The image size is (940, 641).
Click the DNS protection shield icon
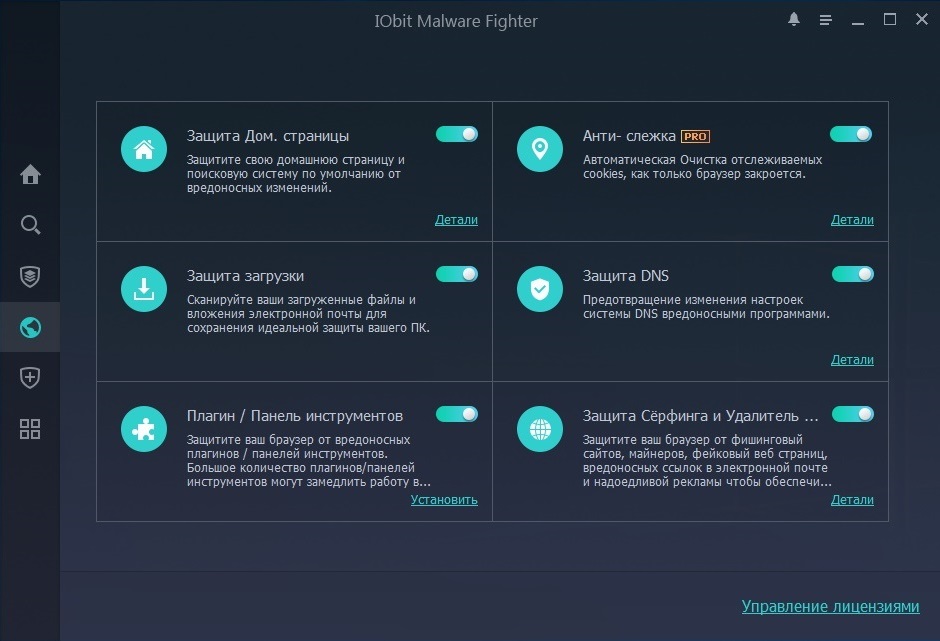click(x=539, y=290)
